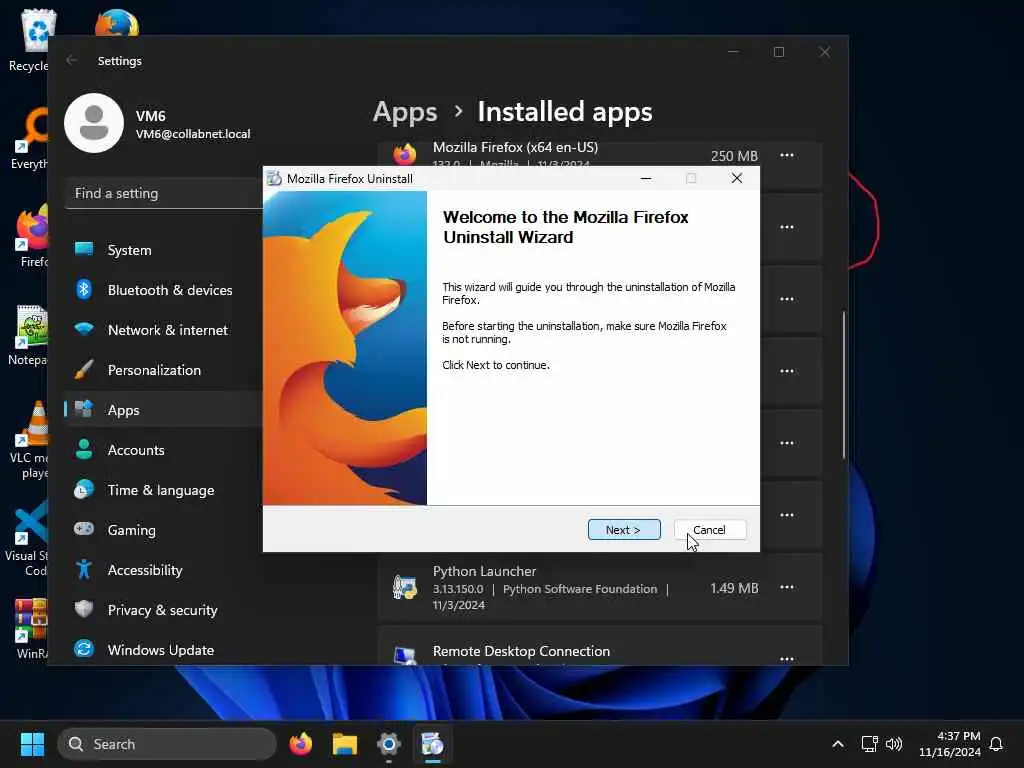Viewport: 1024px width, 768px height.
Task: Click the taskbar Search box
Action: [167, 744]
